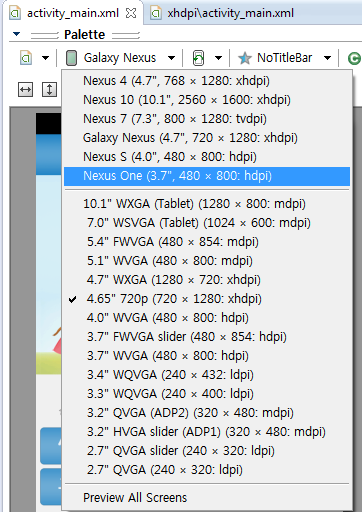Collapse the Palette panel triangle
This screenshot has height=512, width=362.
[x=16, y=34]
